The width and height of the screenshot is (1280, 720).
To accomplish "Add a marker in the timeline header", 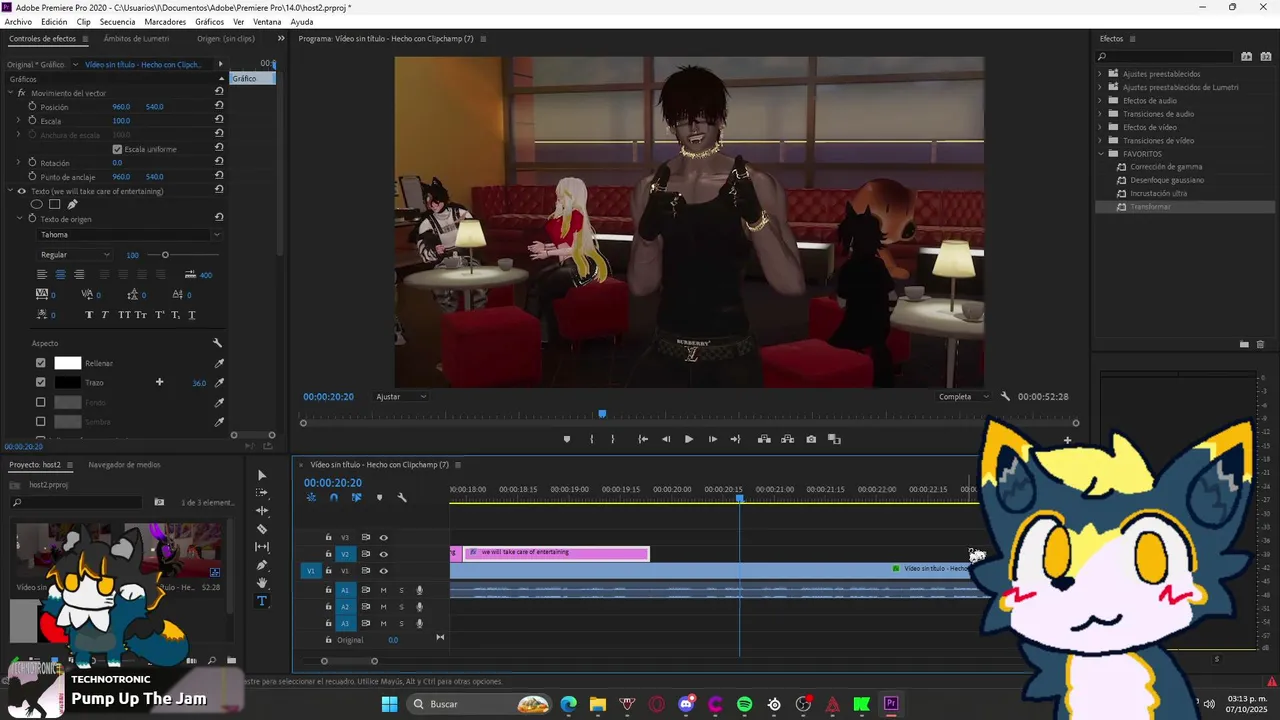I will click(x=379, y=497).
